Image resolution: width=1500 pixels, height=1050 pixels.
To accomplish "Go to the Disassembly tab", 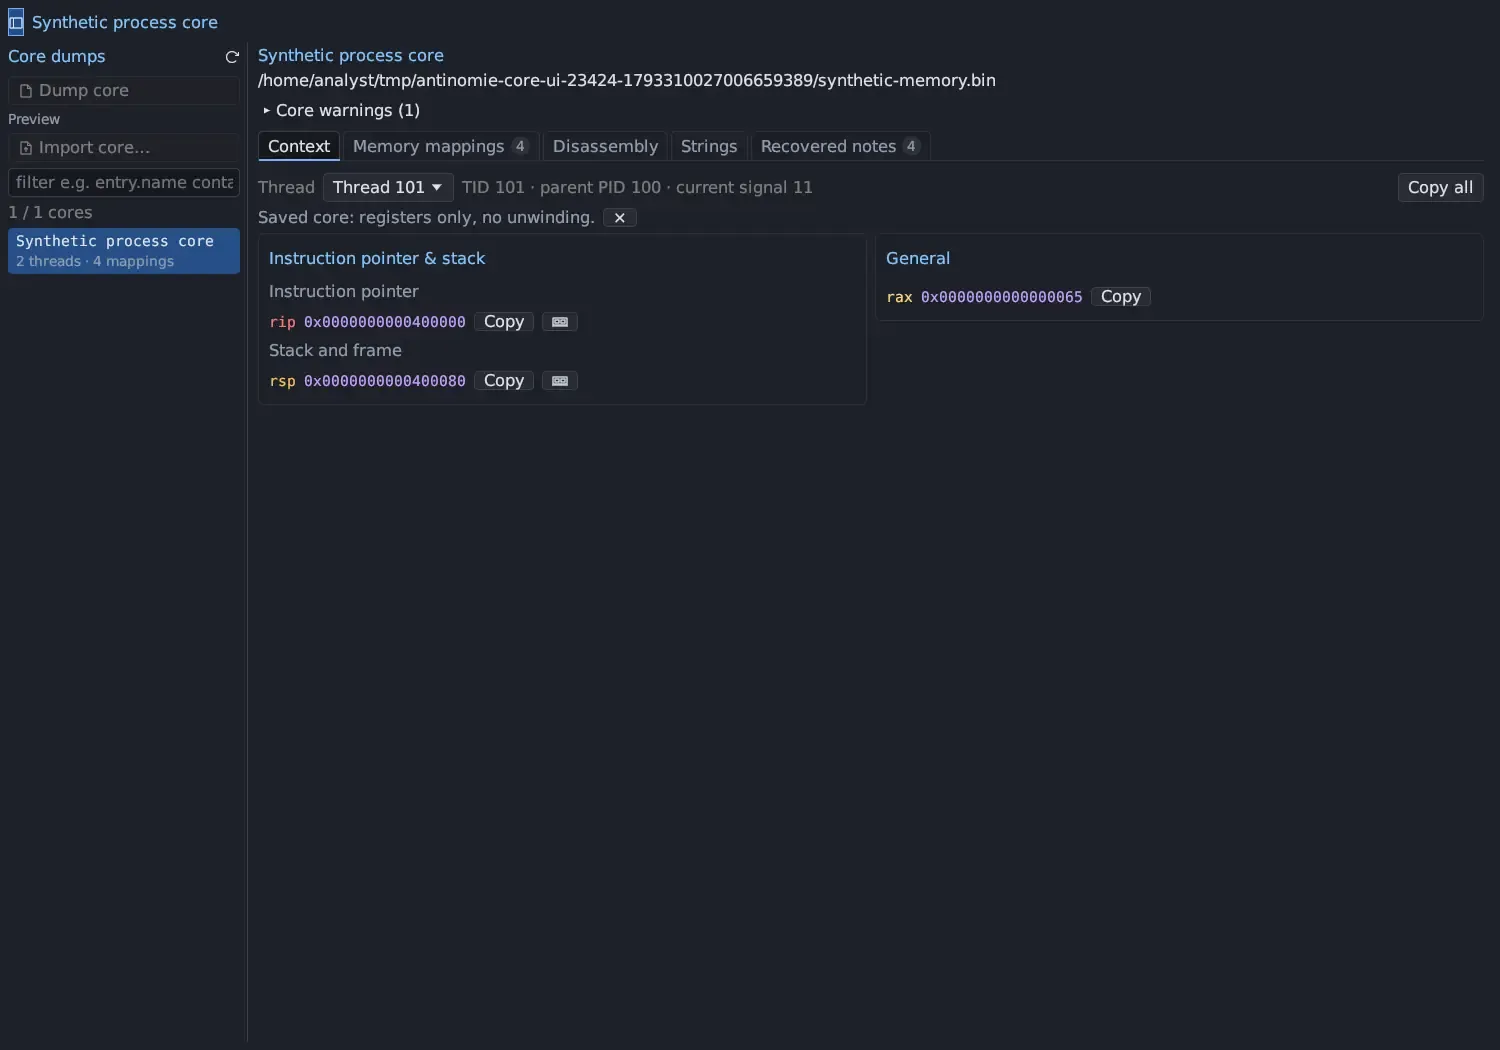I will tap(605, 146).
